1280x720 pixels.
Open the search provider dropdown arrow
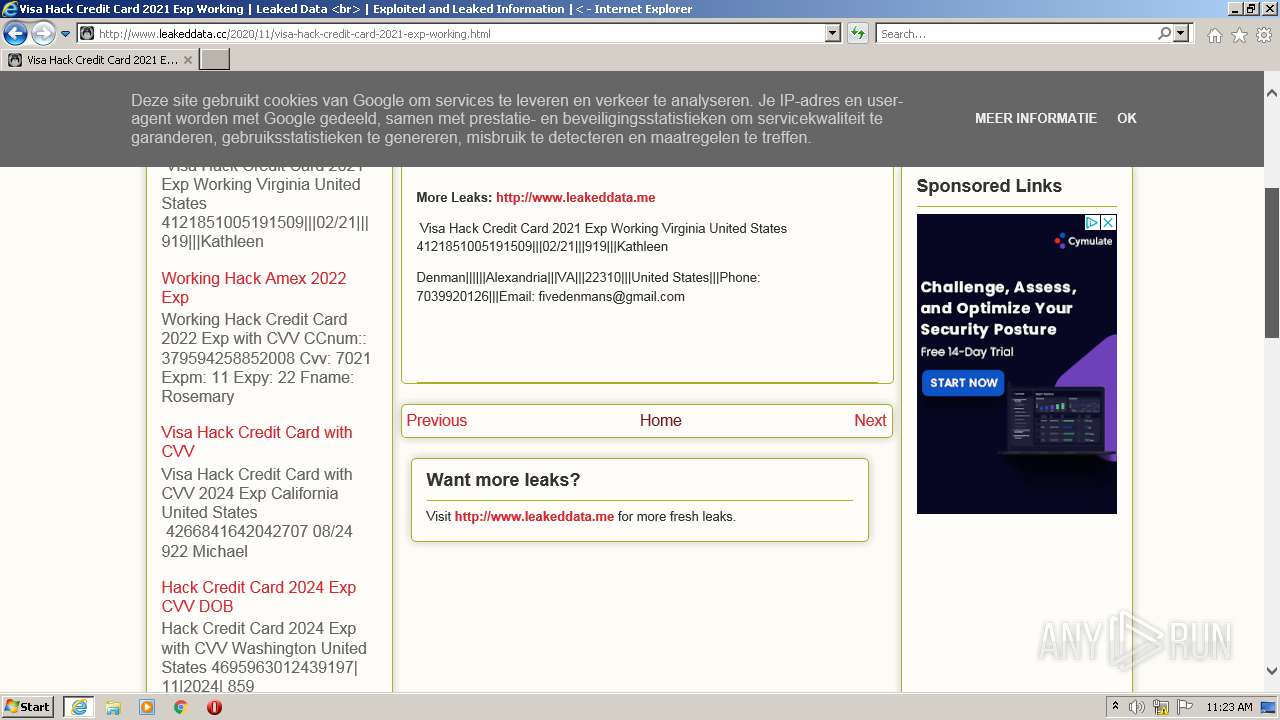pyautogui.click(x=1182, y=34)
